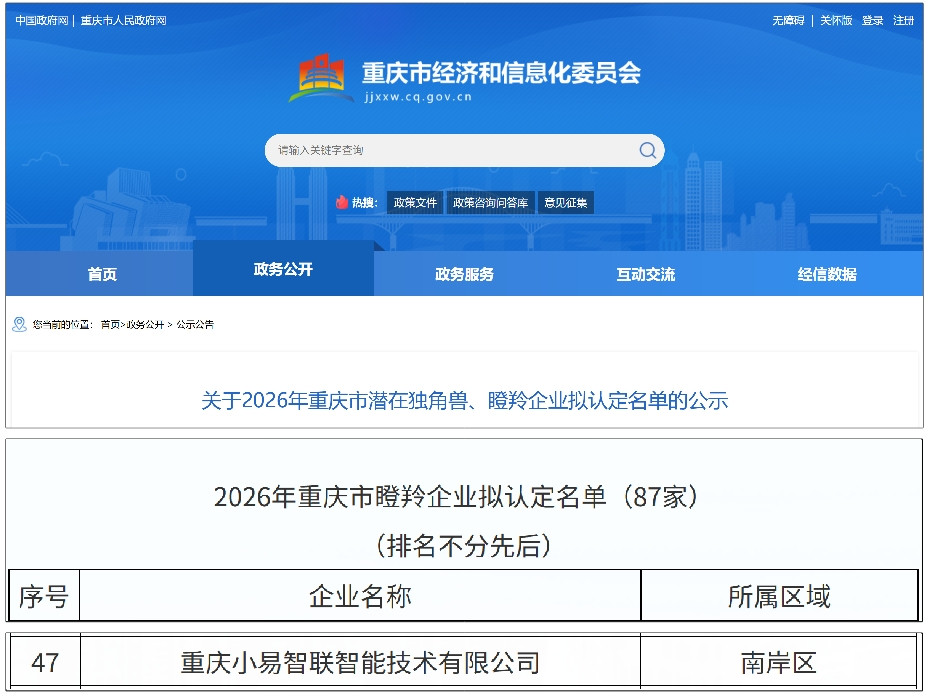Click the commission logo emblem
Screen dimensions: 931x699
[x=321, y=78]
